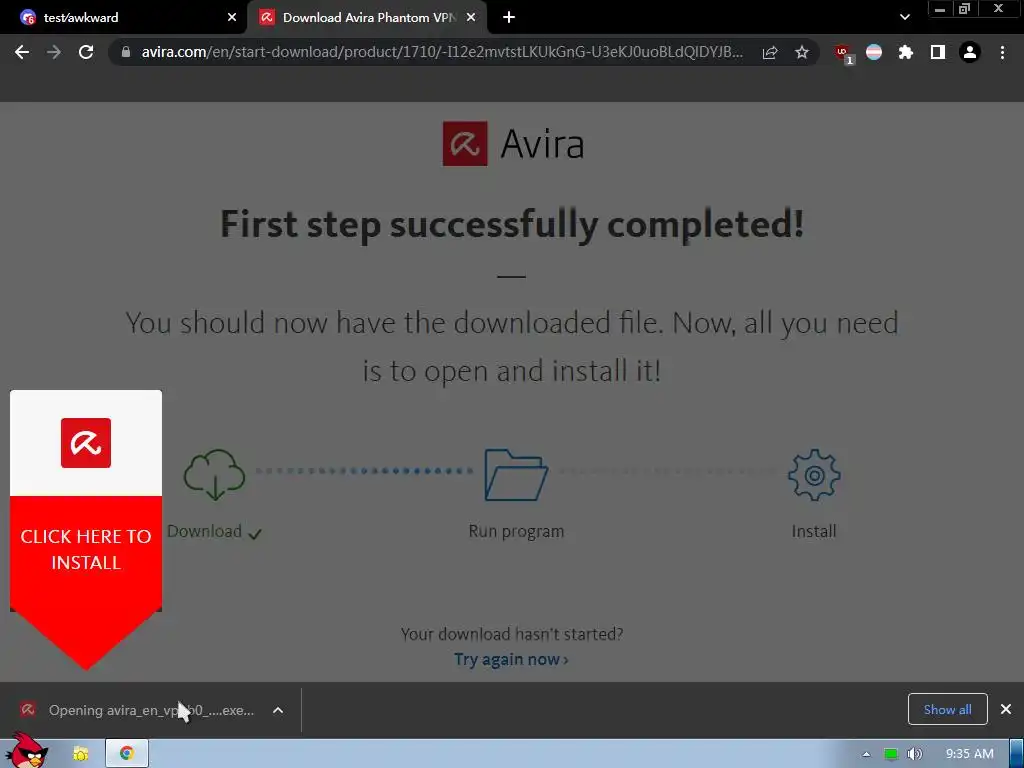The image size is (1024, 768).
Task: Click the 9:35 AM clock
Action: (970, 754)
